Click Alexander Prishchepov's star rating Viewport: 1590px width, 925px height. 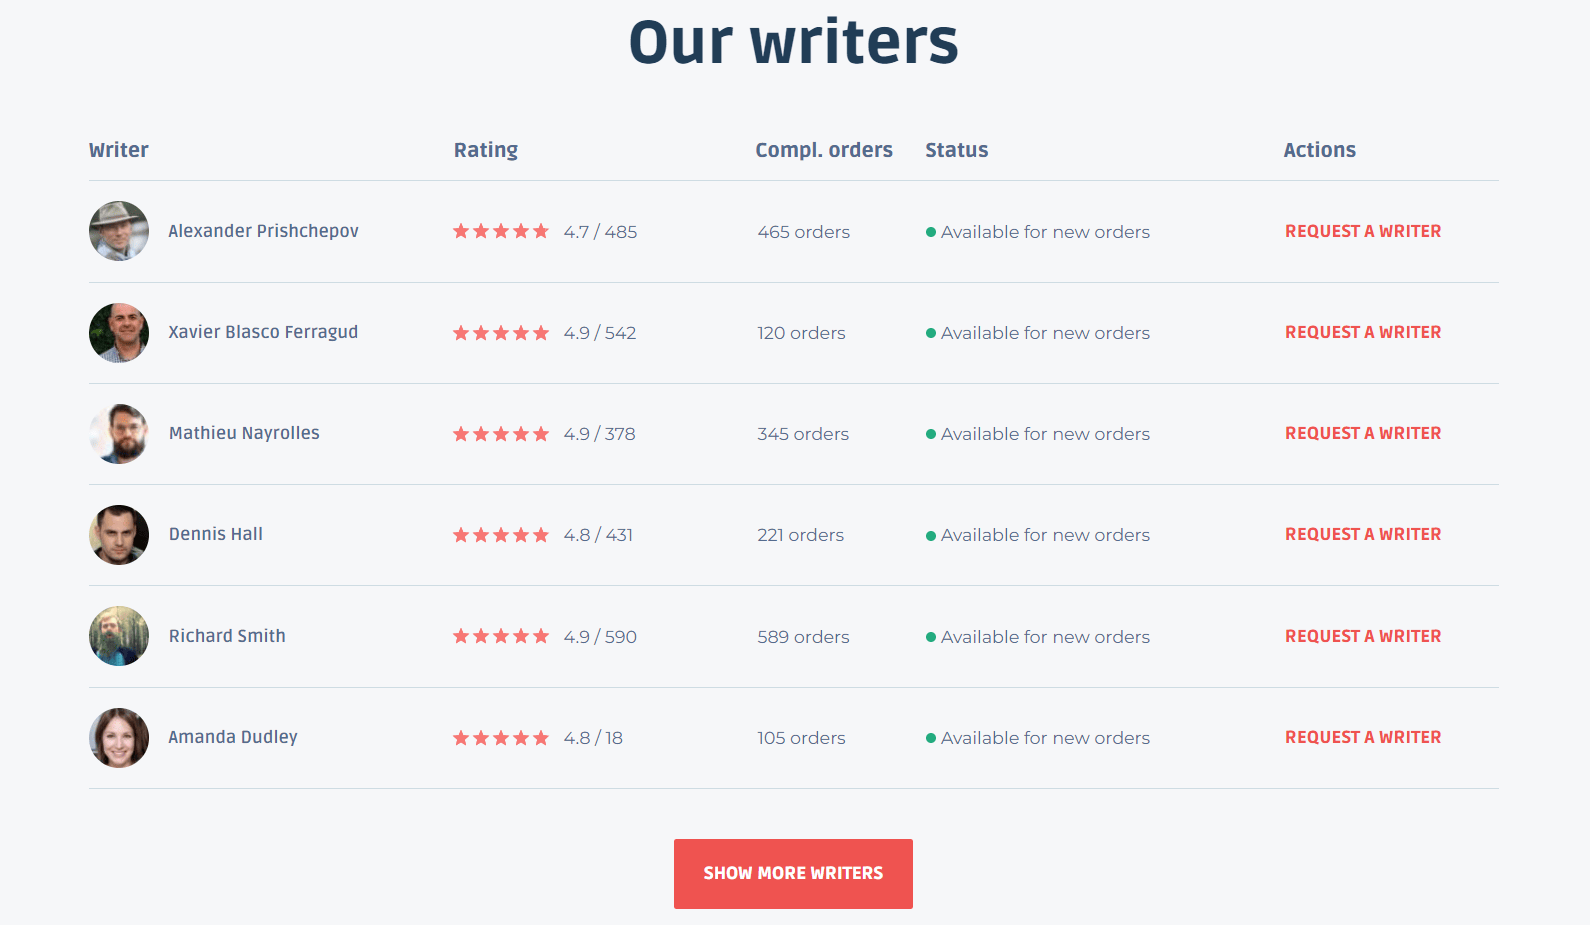tap(501, 231)
